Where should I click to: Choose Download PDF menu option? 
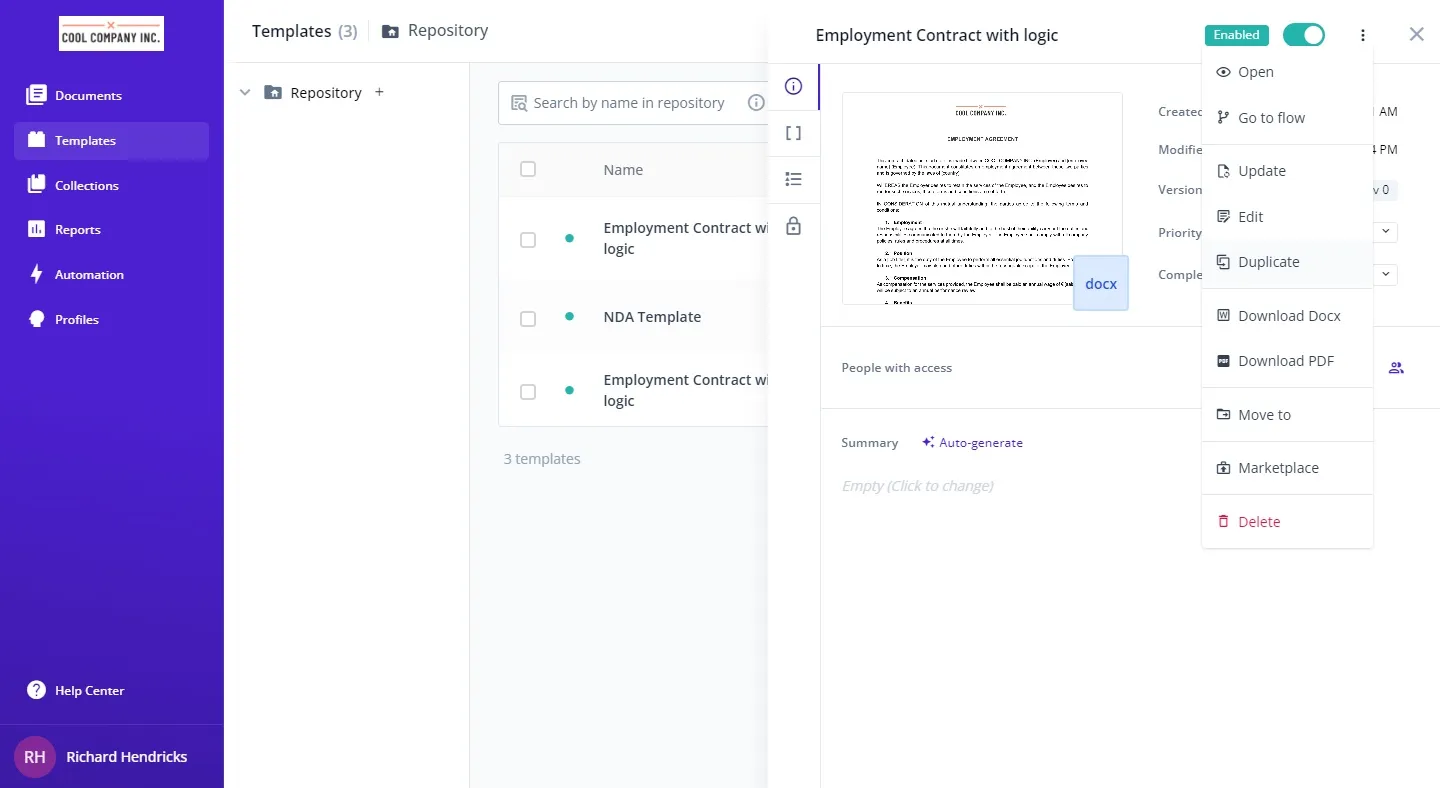(x=1285, y=361)
